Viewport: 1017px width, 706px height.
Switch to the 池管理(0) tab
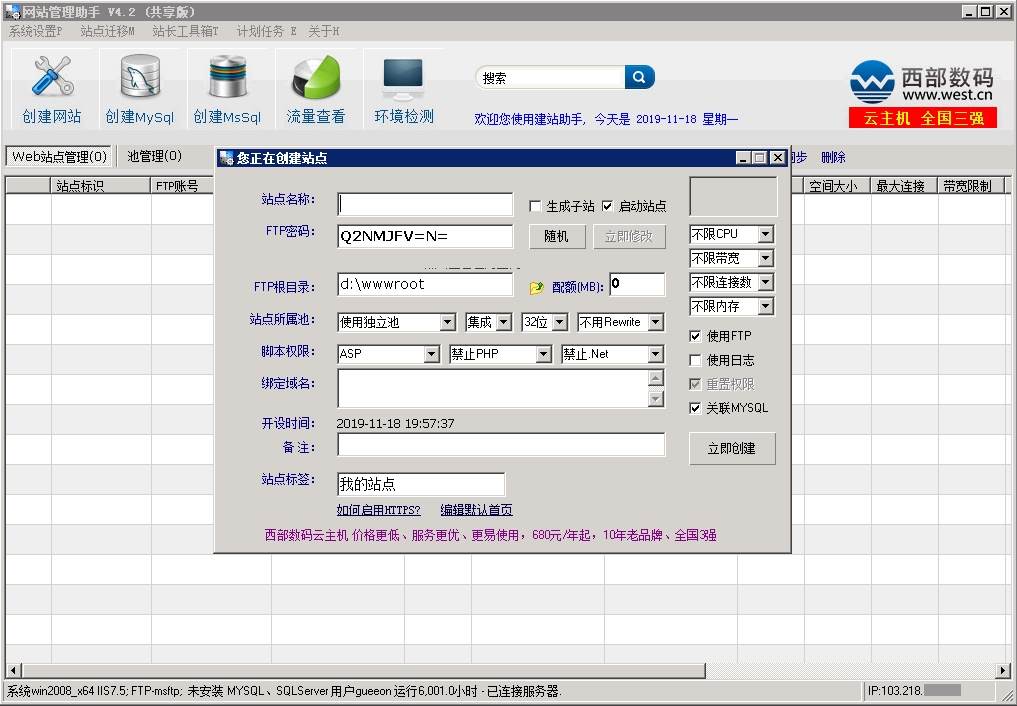coord(154,156)
